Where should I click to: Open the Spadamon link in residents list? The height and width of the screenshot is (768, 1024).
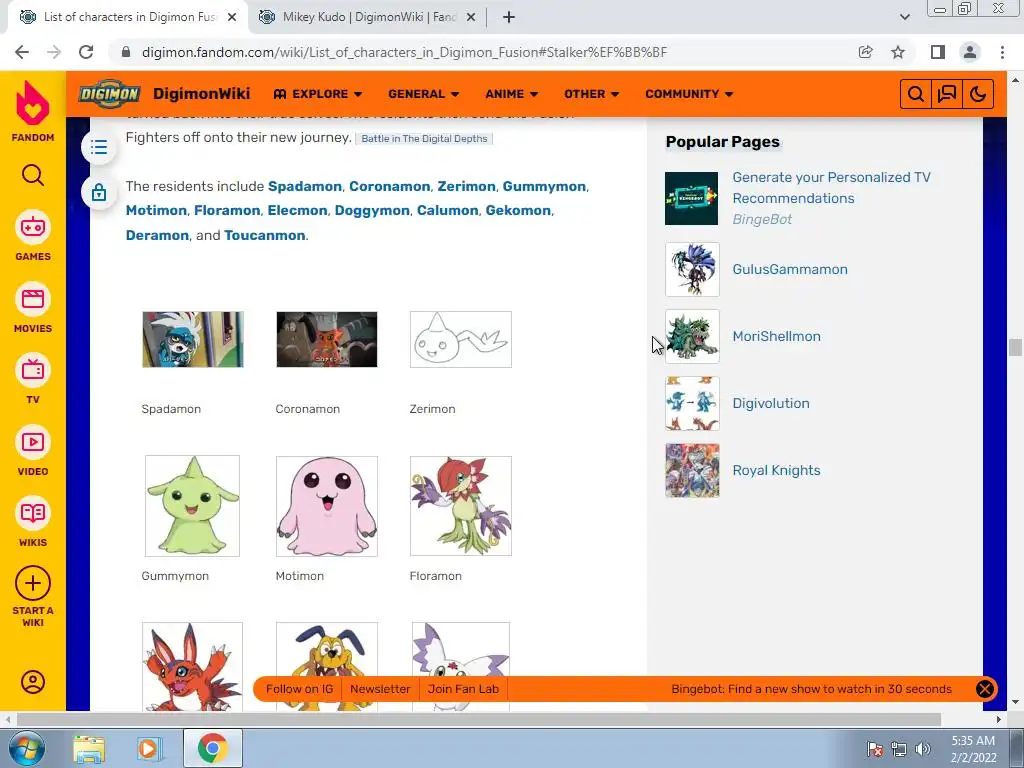305,186
